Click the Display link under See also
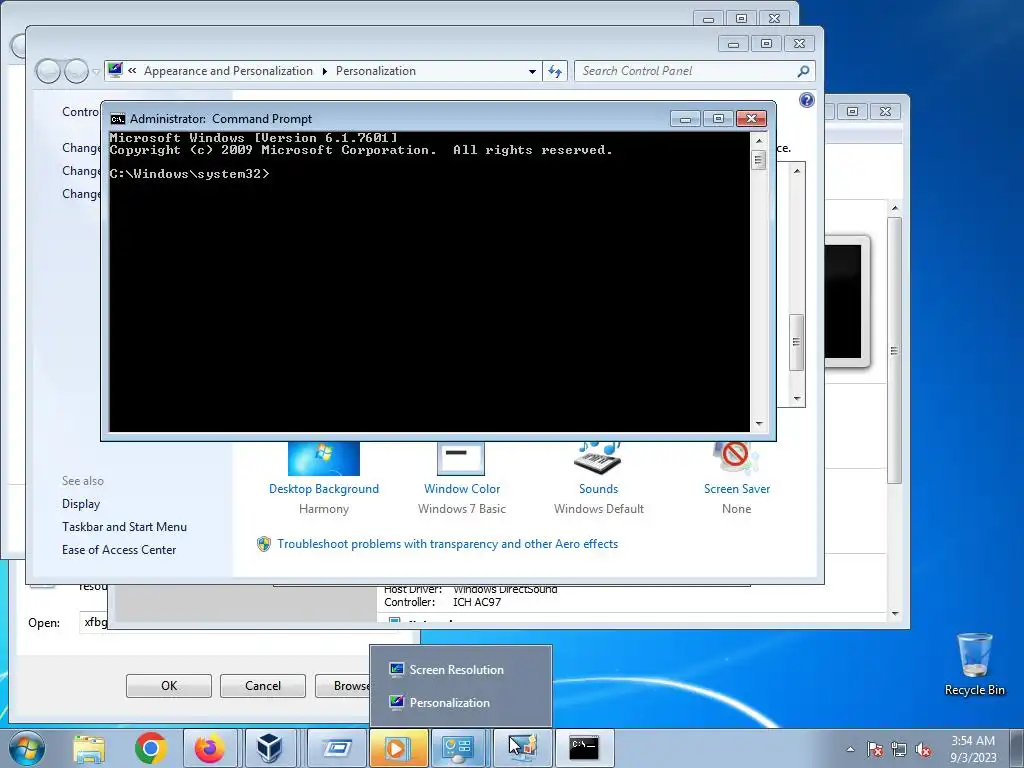This screenshot has width=1024, height=768. coord(81,504)
